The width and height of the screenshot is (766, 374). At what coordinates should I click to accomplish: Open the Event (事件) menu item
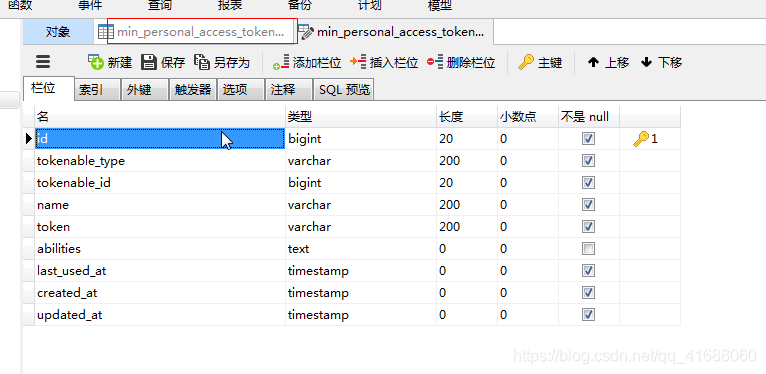[90, 6]
